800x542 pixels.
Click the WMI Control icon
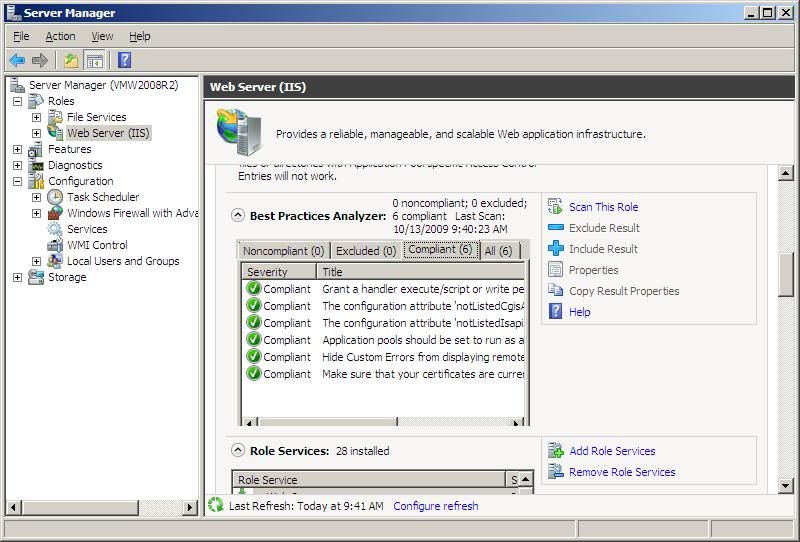pos(55,245)
